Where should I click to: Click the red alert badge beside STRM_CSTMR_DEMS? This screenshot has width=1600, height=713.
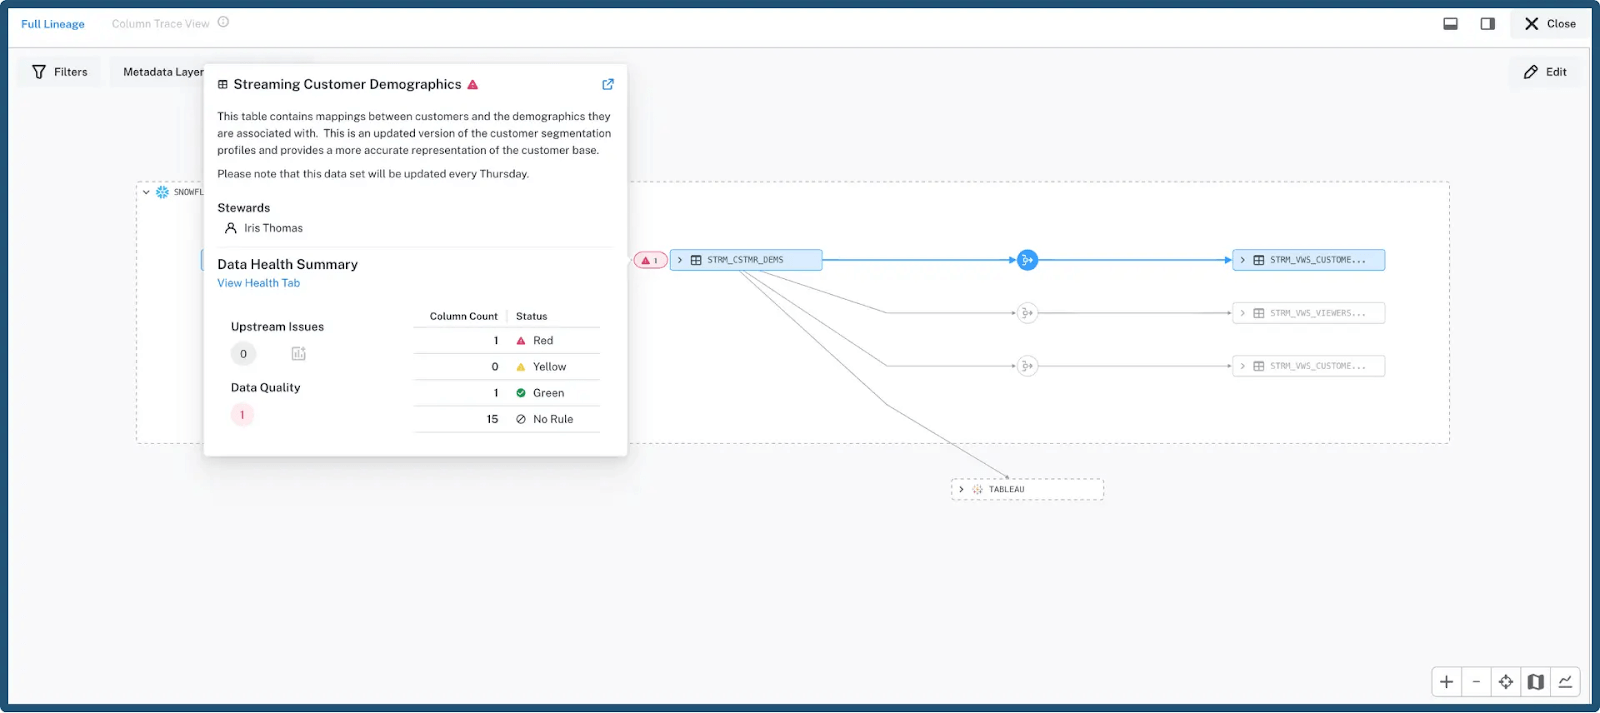coord(649,260)
